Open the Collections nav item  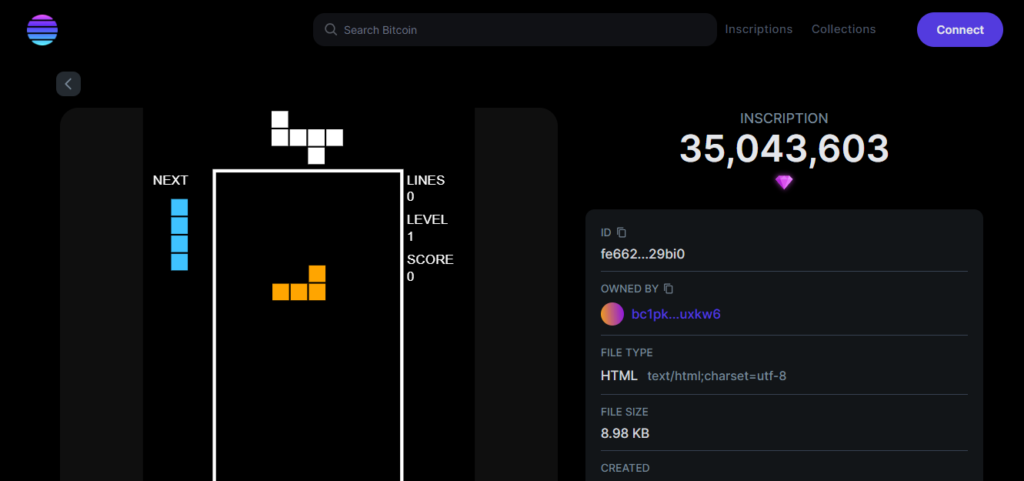pyautogui.click(x=843, y=30)
